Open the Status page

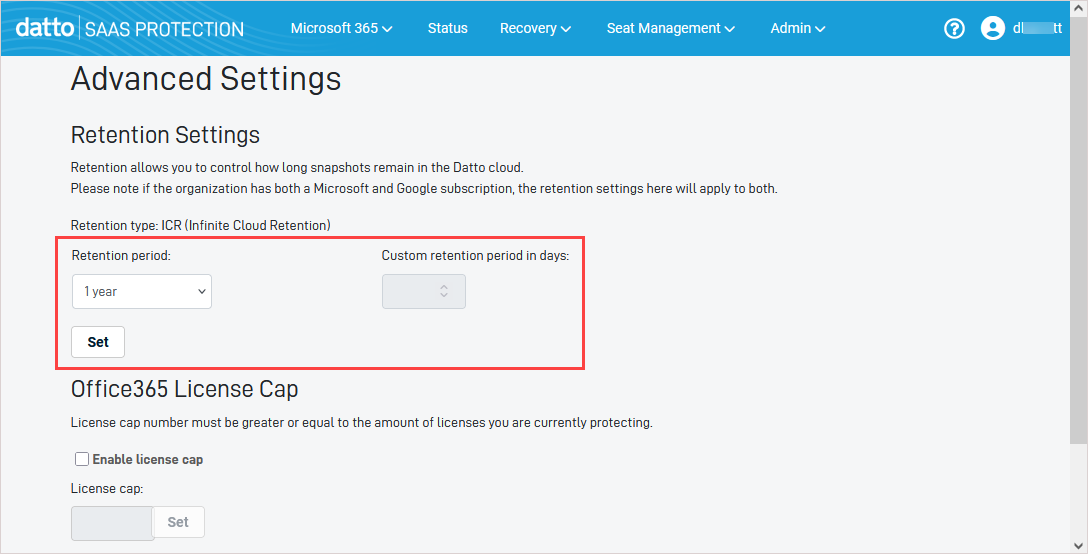[x=448, y=28]
